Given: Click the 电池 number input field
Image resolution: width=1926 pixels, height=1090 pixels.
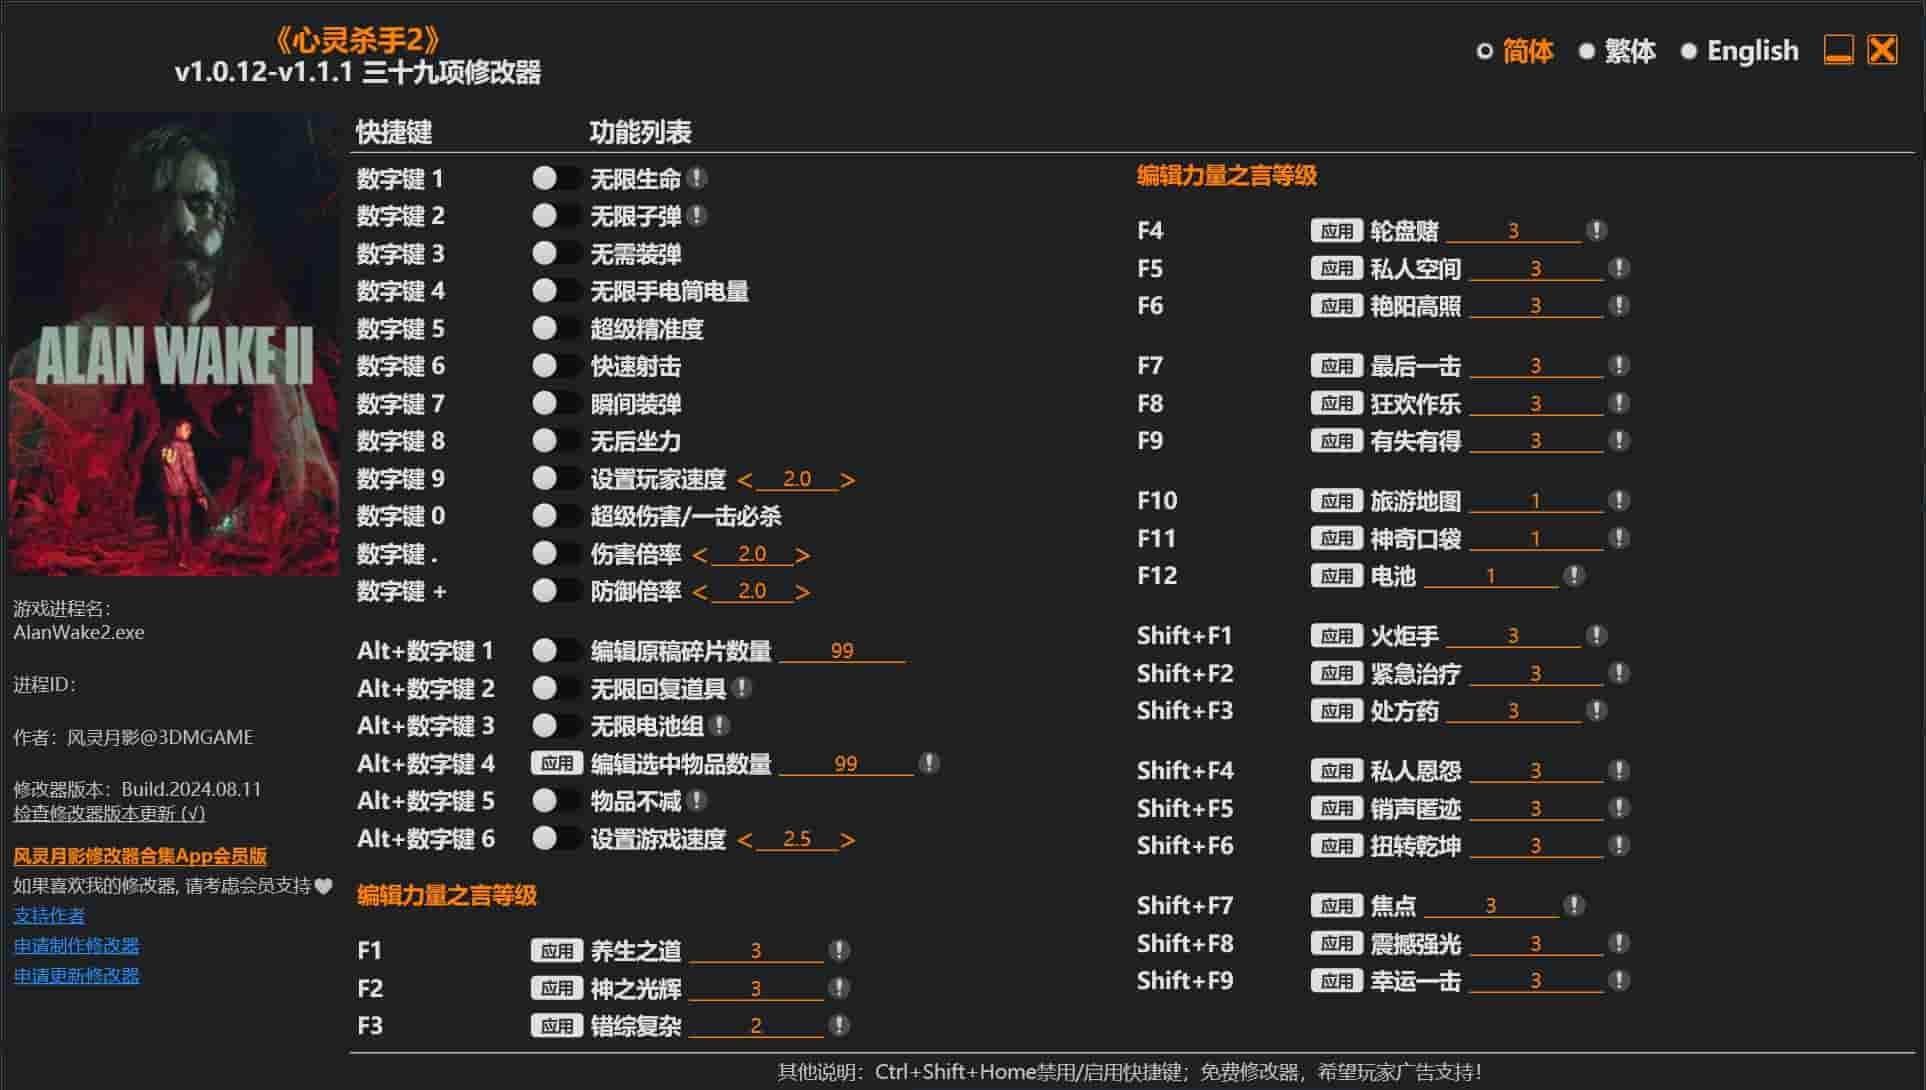Looking at the screenshot, I should pos(1490,576).
